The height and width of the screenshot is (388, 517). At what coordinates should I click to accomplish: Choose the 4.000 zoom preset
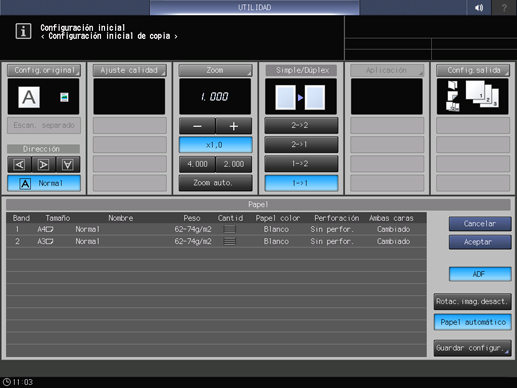coord(197,164)
